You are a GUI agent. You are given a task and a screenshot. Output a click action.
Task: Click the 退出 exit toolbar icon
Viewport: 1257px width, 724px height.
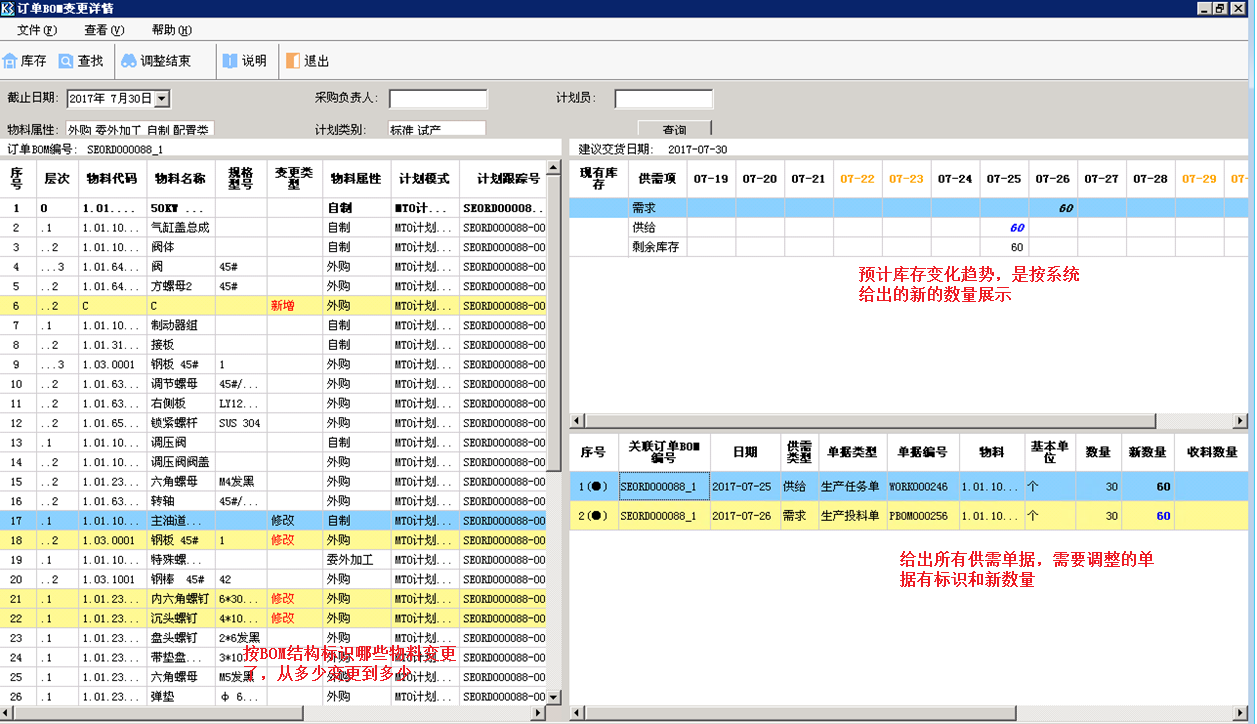tap(307, 61)
